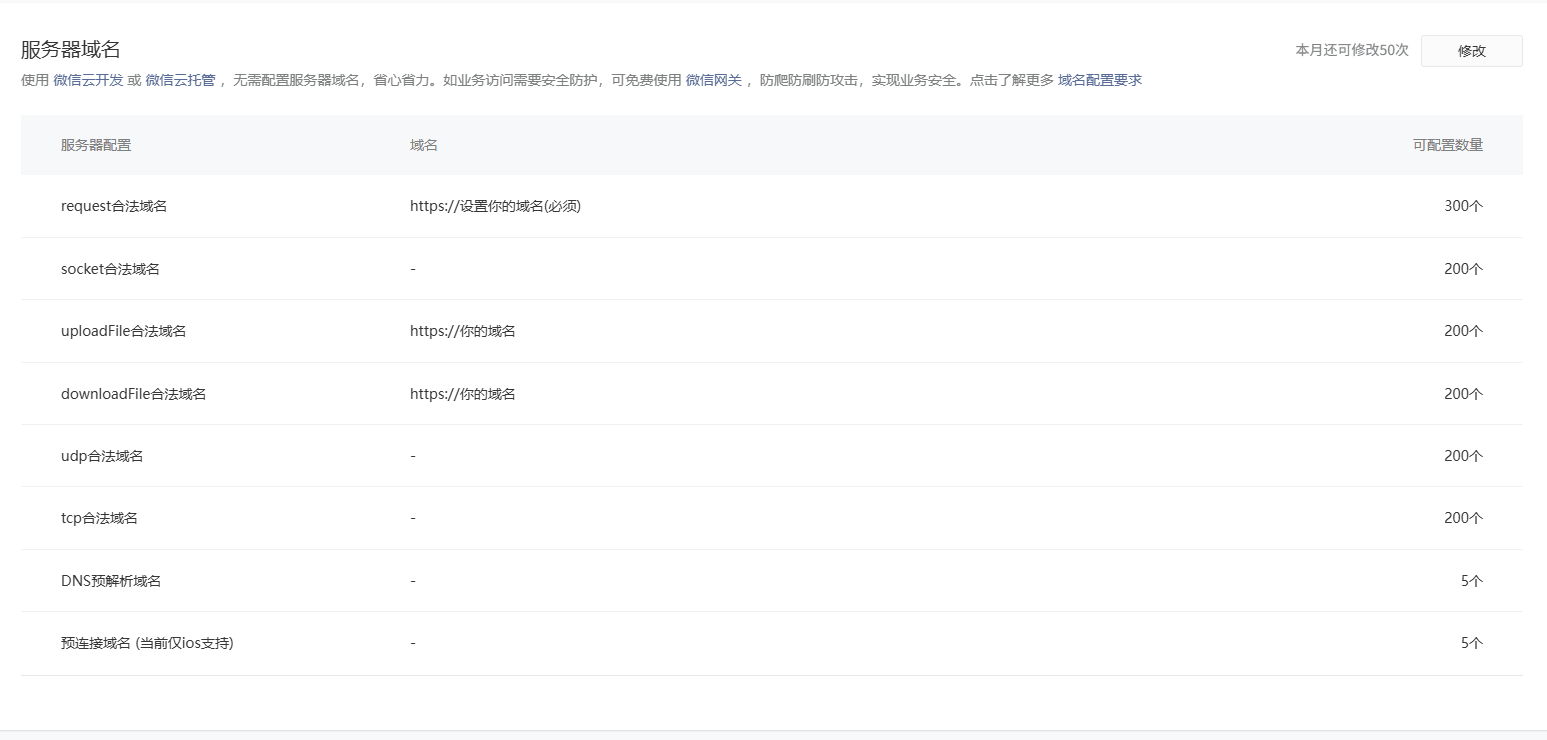Click the 300个 quantity cell
Viewport: 1547px width, 740px height.
(1464, 206)
